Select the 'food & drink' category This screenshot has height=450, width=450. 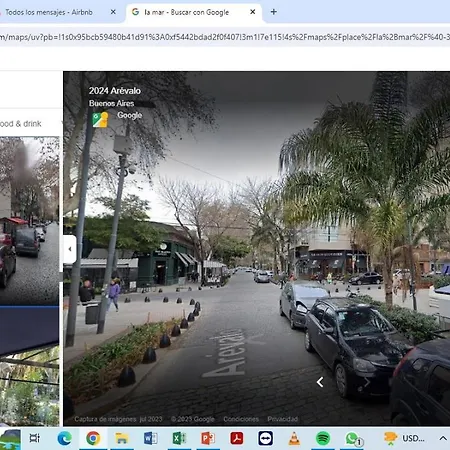(21, 124)
